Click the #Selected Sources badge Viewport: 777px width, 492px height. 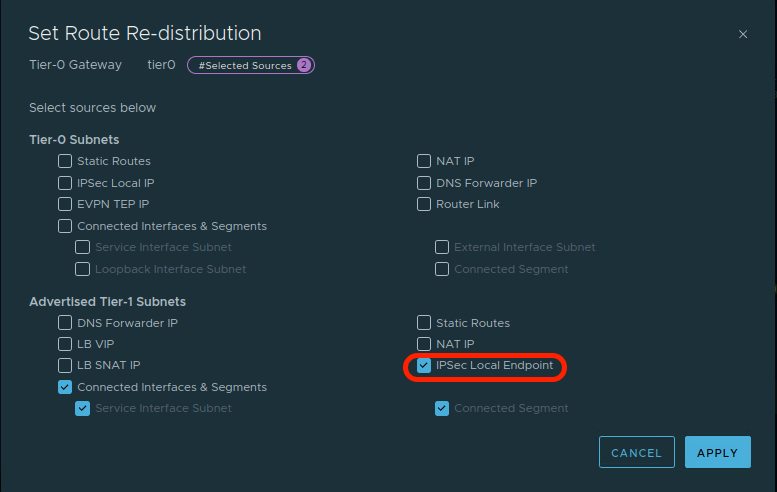pyautogui.click(x=250, y=65)
